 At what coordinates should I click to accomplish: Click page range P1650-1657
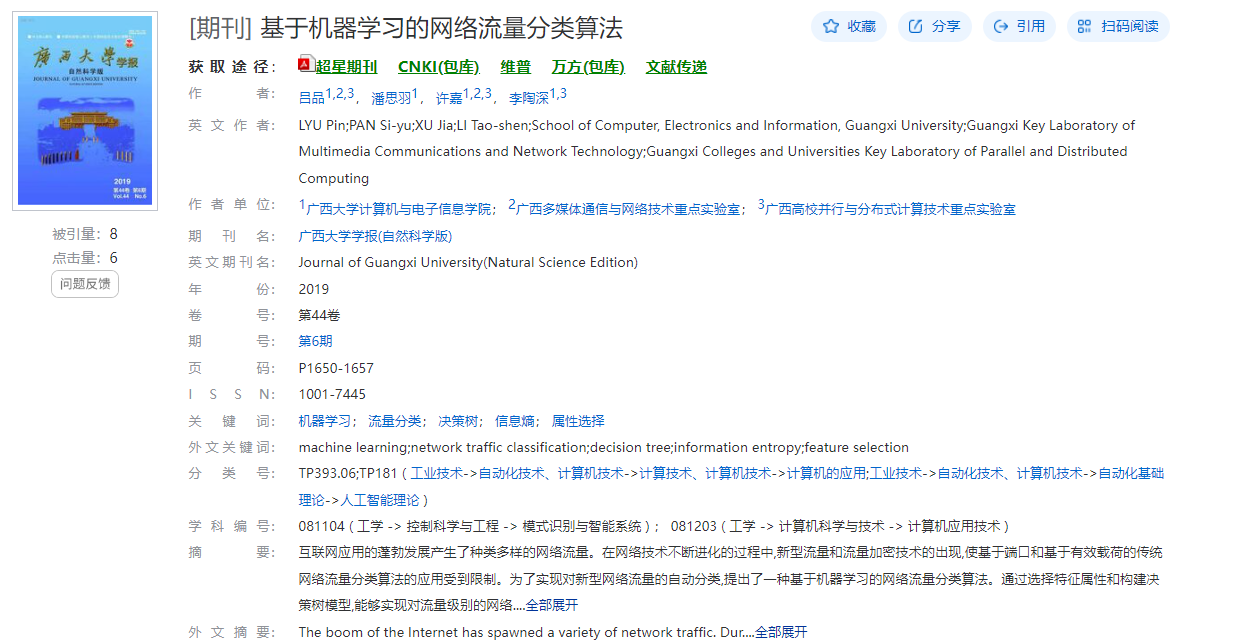336,368
